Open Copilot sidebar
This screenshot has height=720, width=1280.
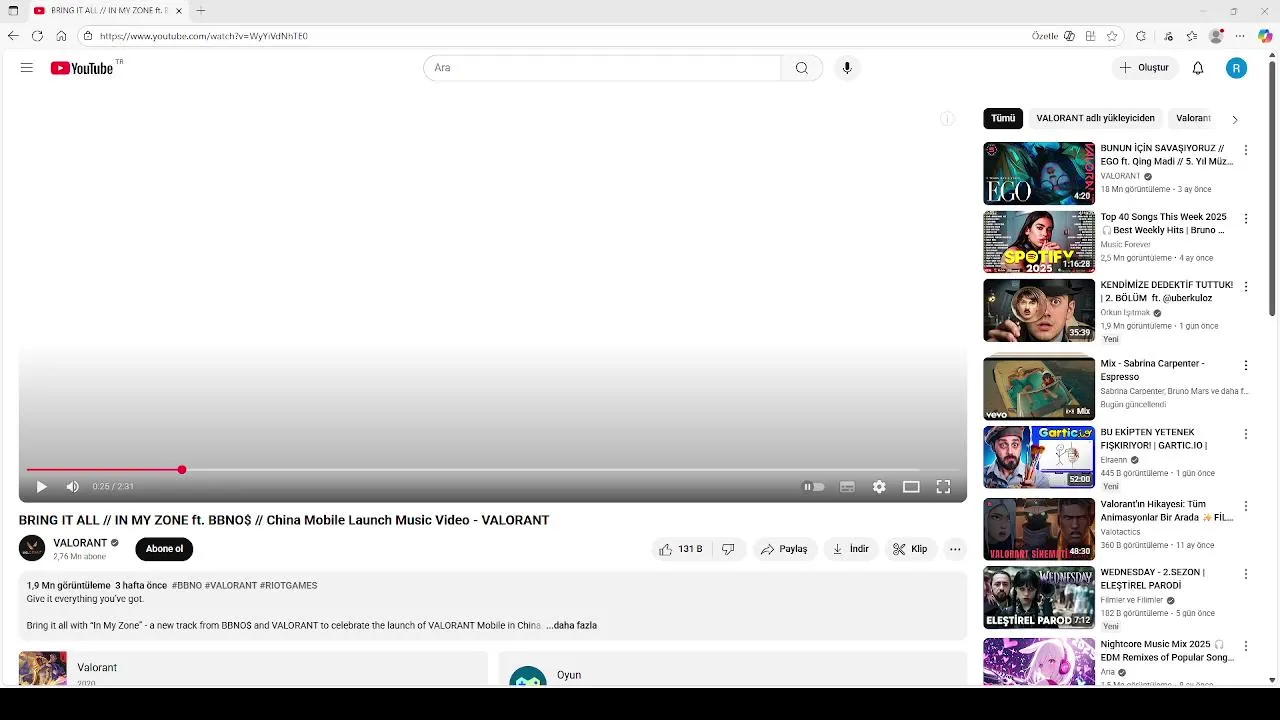click(1265, 36)
